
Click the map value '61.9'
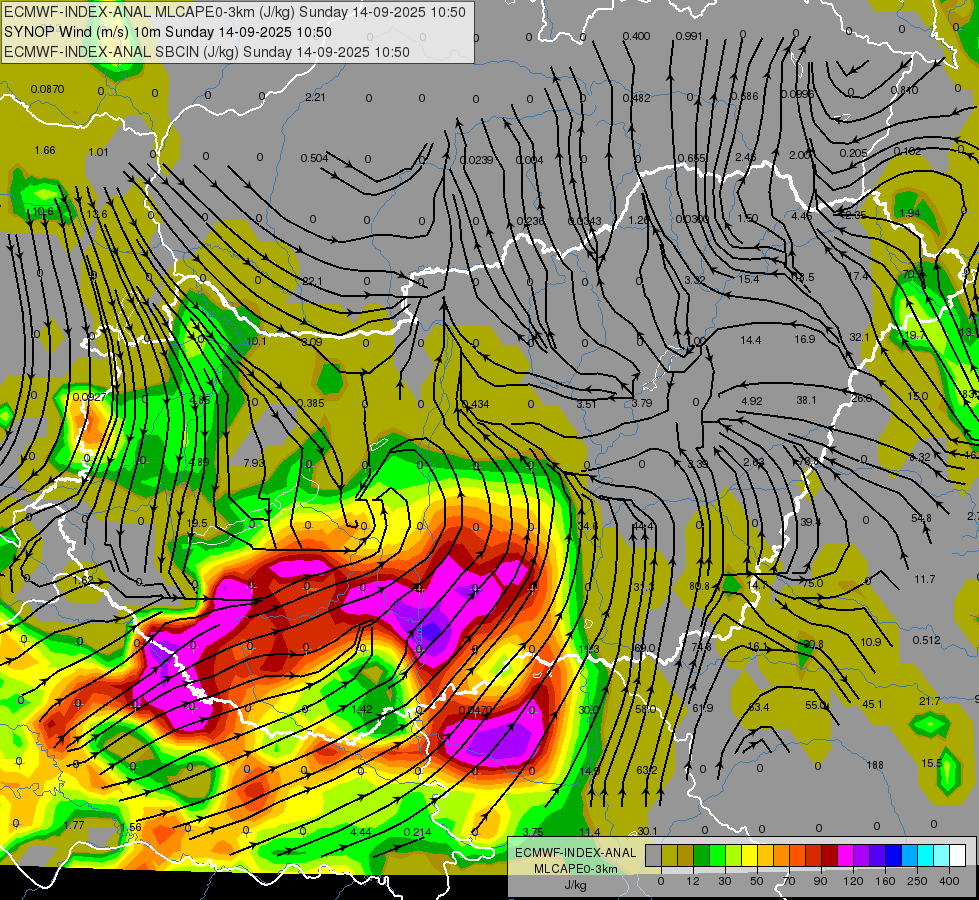702,708
